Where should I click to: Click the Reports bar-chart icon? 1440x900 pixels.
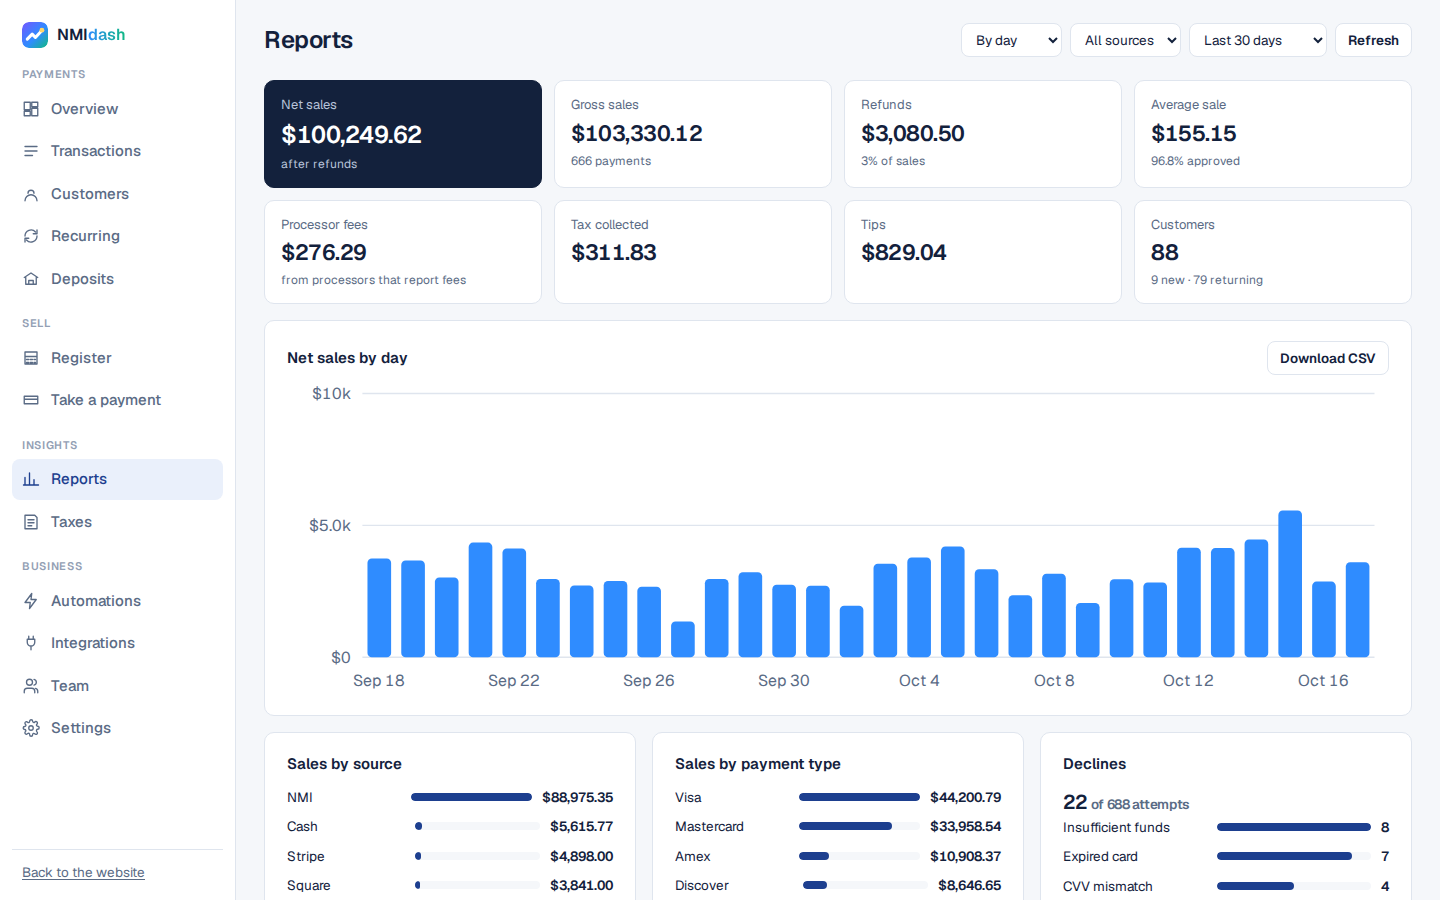pyautogui.click(x=31, y=479)
